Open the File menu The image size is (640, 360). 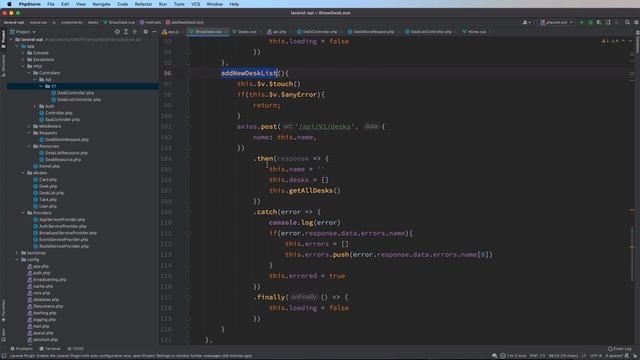[x=51, y=4]
